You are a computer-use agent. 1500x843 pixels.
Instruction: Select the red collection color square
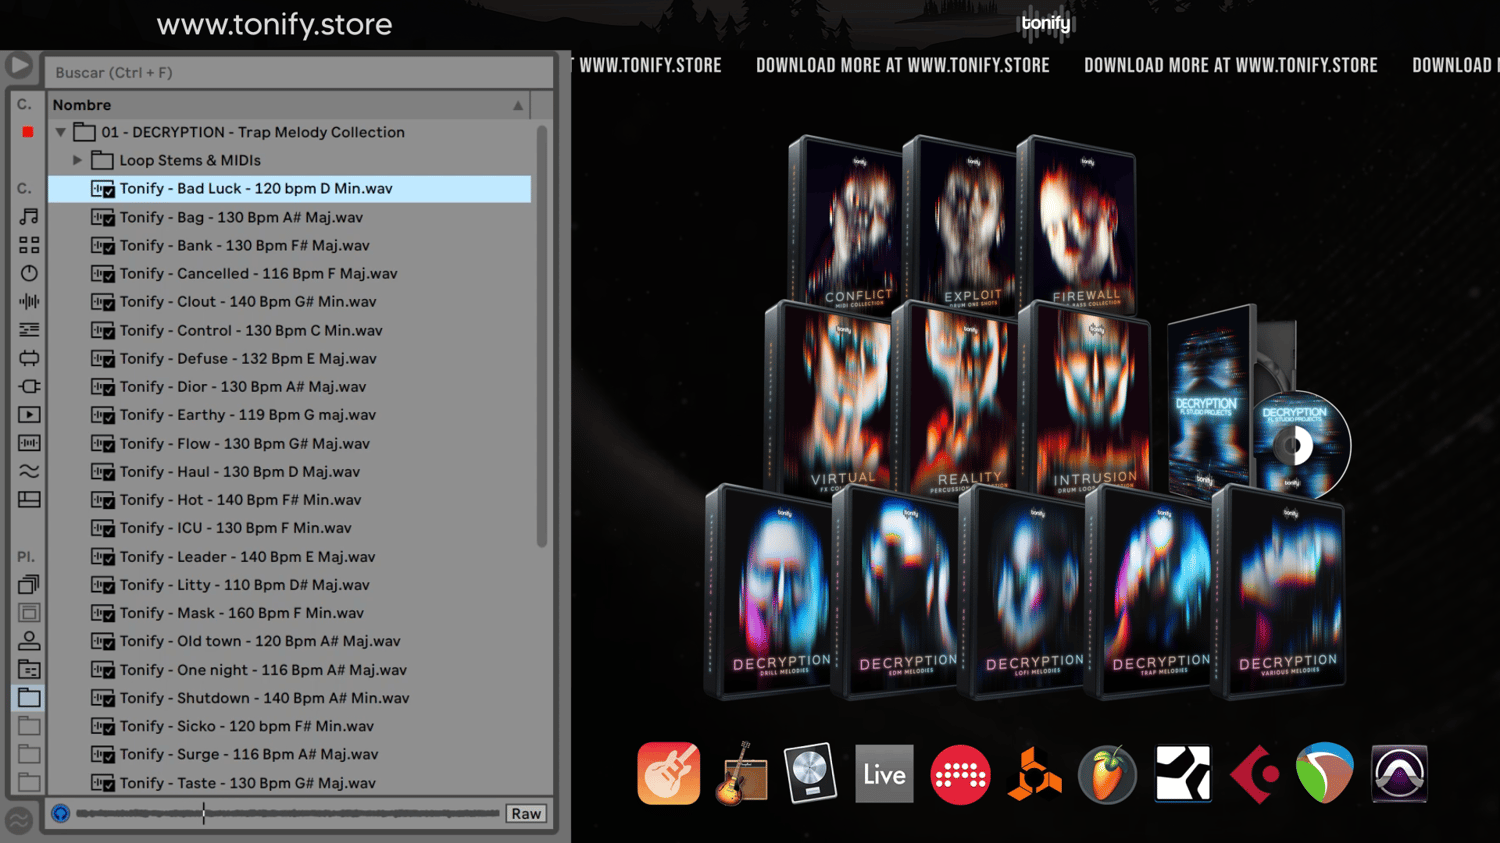[x=28, y=132]
